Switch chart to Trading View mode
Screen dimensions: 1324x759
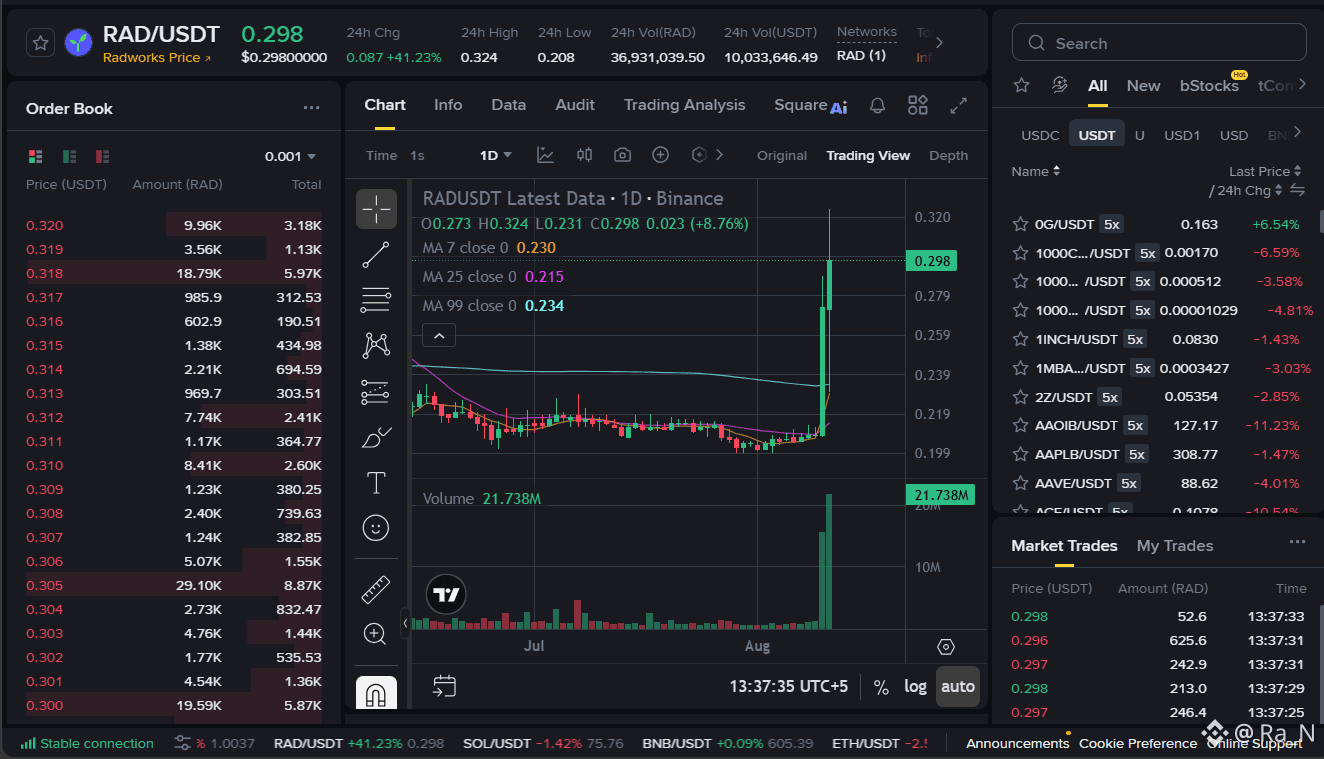(868, 155)
